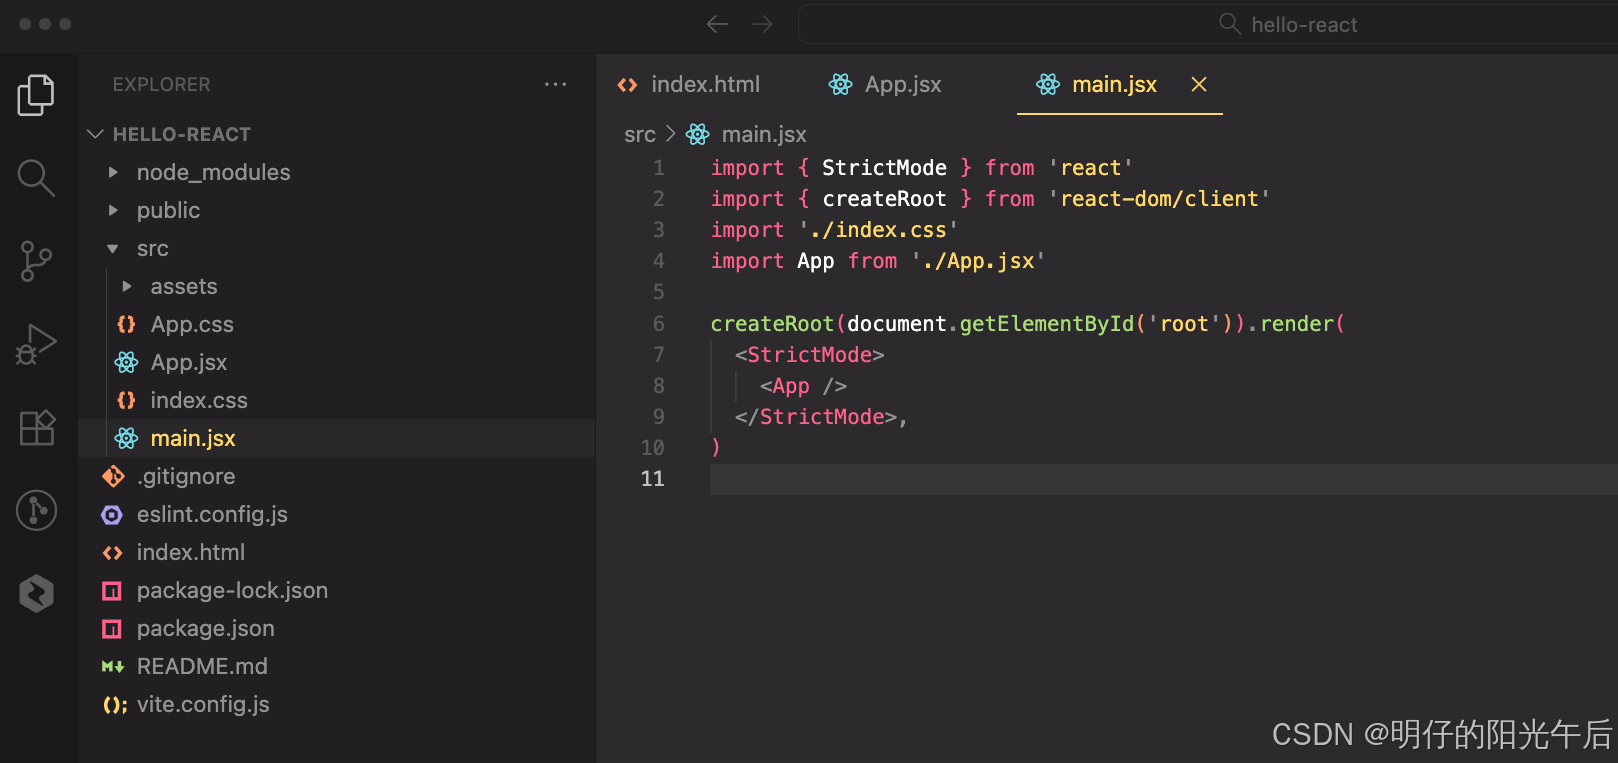Open the Source Control view
1618x763 pixels.
tap(36, 261)
